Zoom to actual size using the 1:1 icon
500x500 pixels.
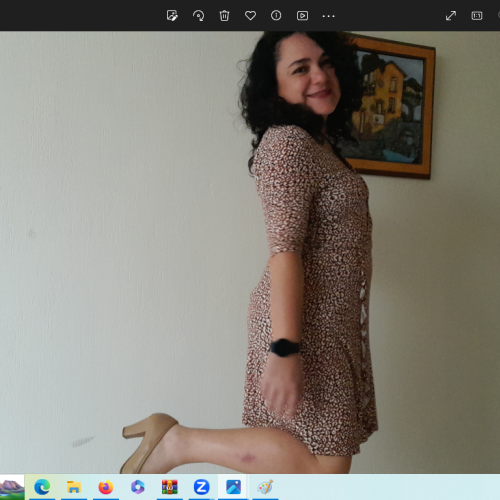coord(477,15)
